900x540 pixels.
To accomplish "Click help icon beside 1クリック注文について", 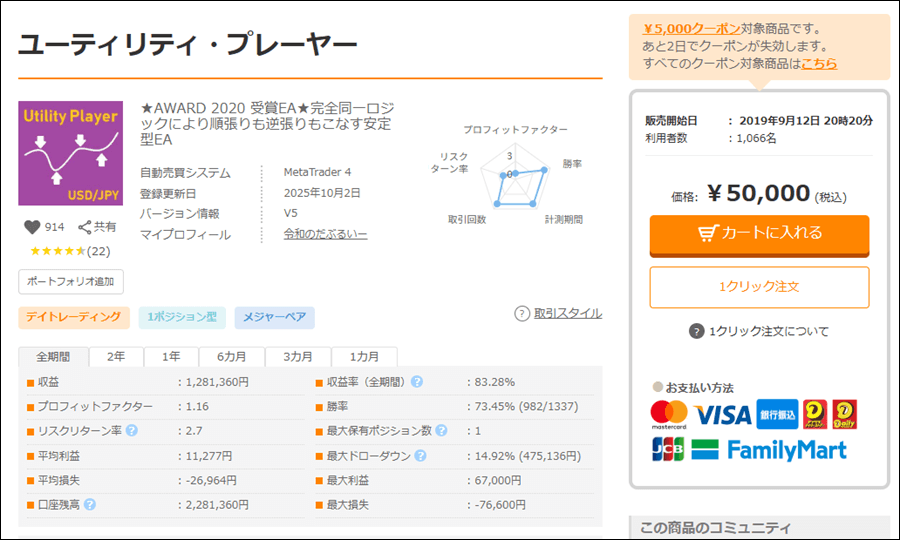I will 696,331.
